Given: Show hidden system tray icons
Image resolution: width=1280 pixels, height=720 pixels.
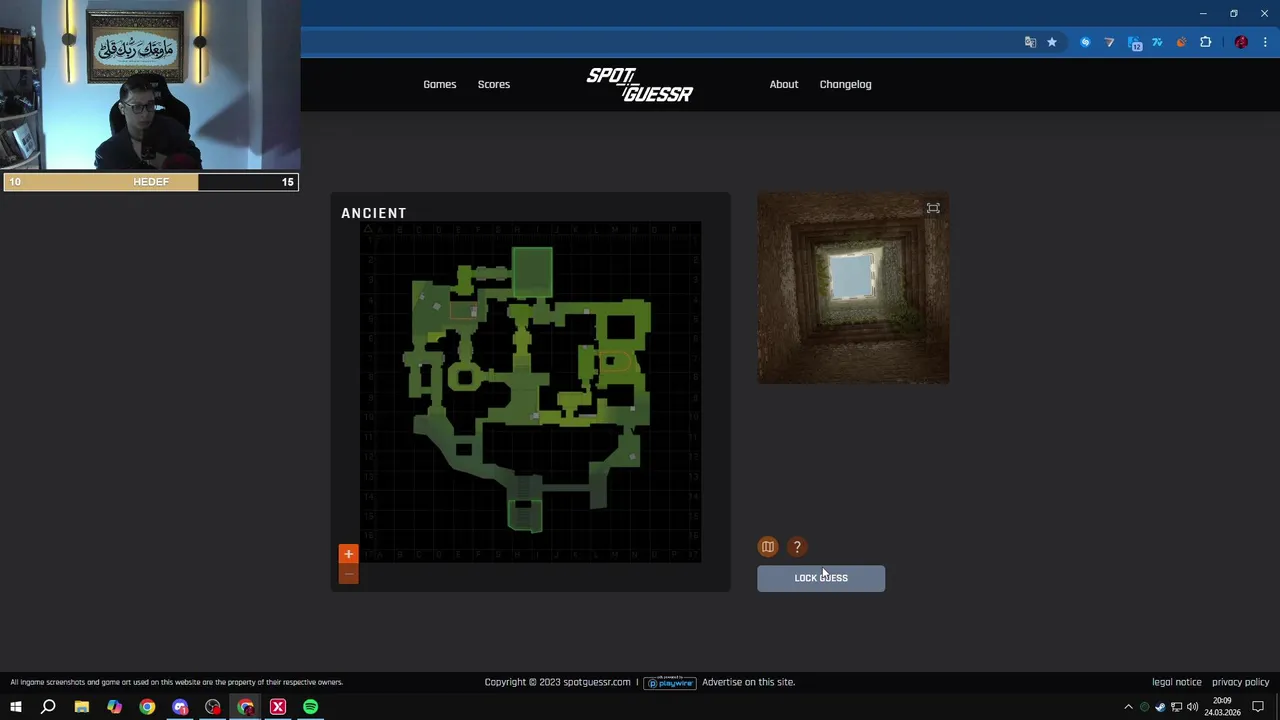Looking at the screenshot, I should (1128, 707).
